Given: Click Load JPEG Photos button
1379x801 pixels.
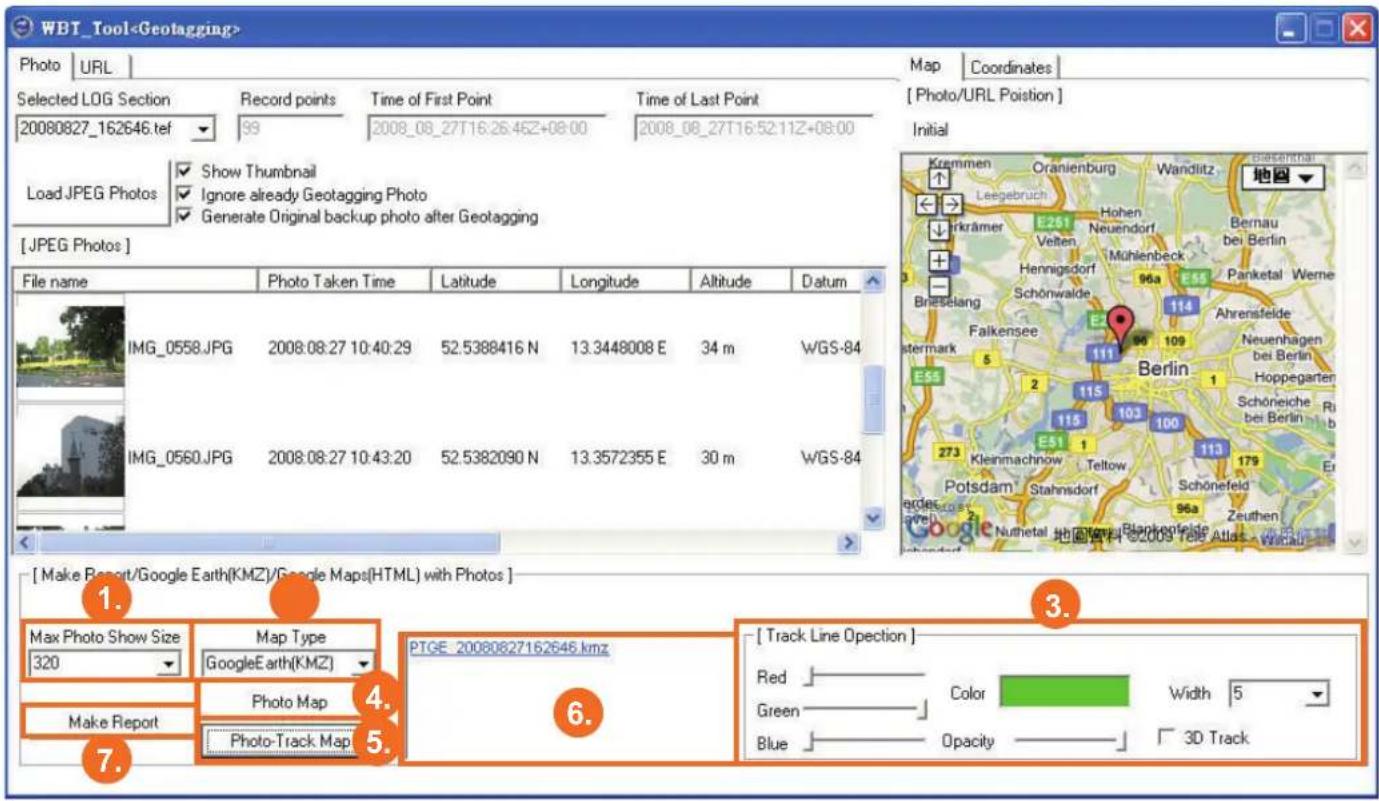Looking at the screenshot, I should 90,194.
